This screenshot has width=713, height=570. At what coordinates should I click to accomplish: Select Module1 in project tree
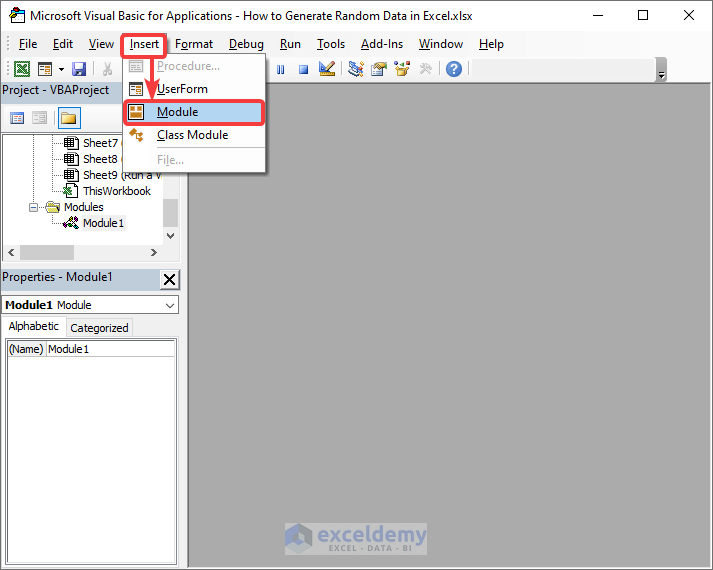(103, 223)
